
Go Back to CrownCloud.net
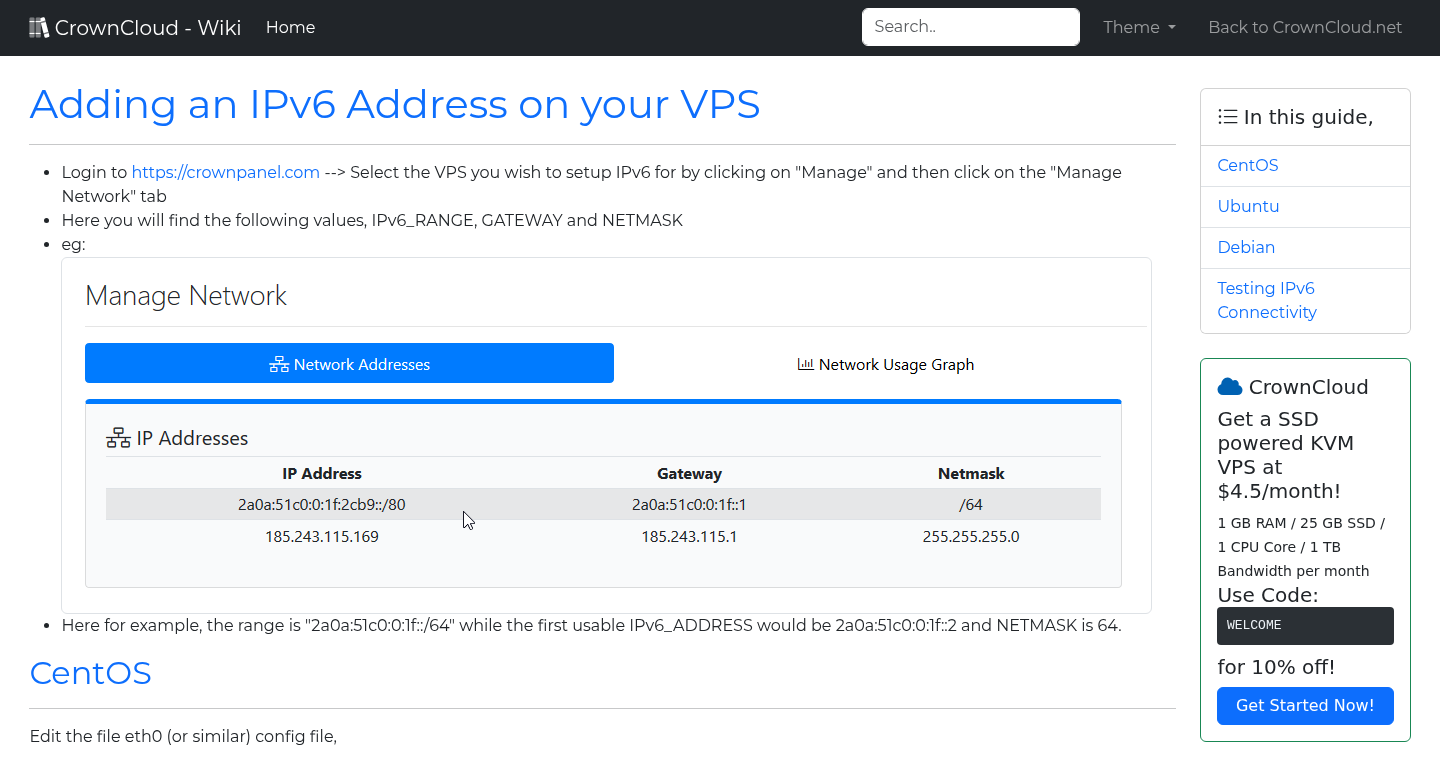(1305, 27)
